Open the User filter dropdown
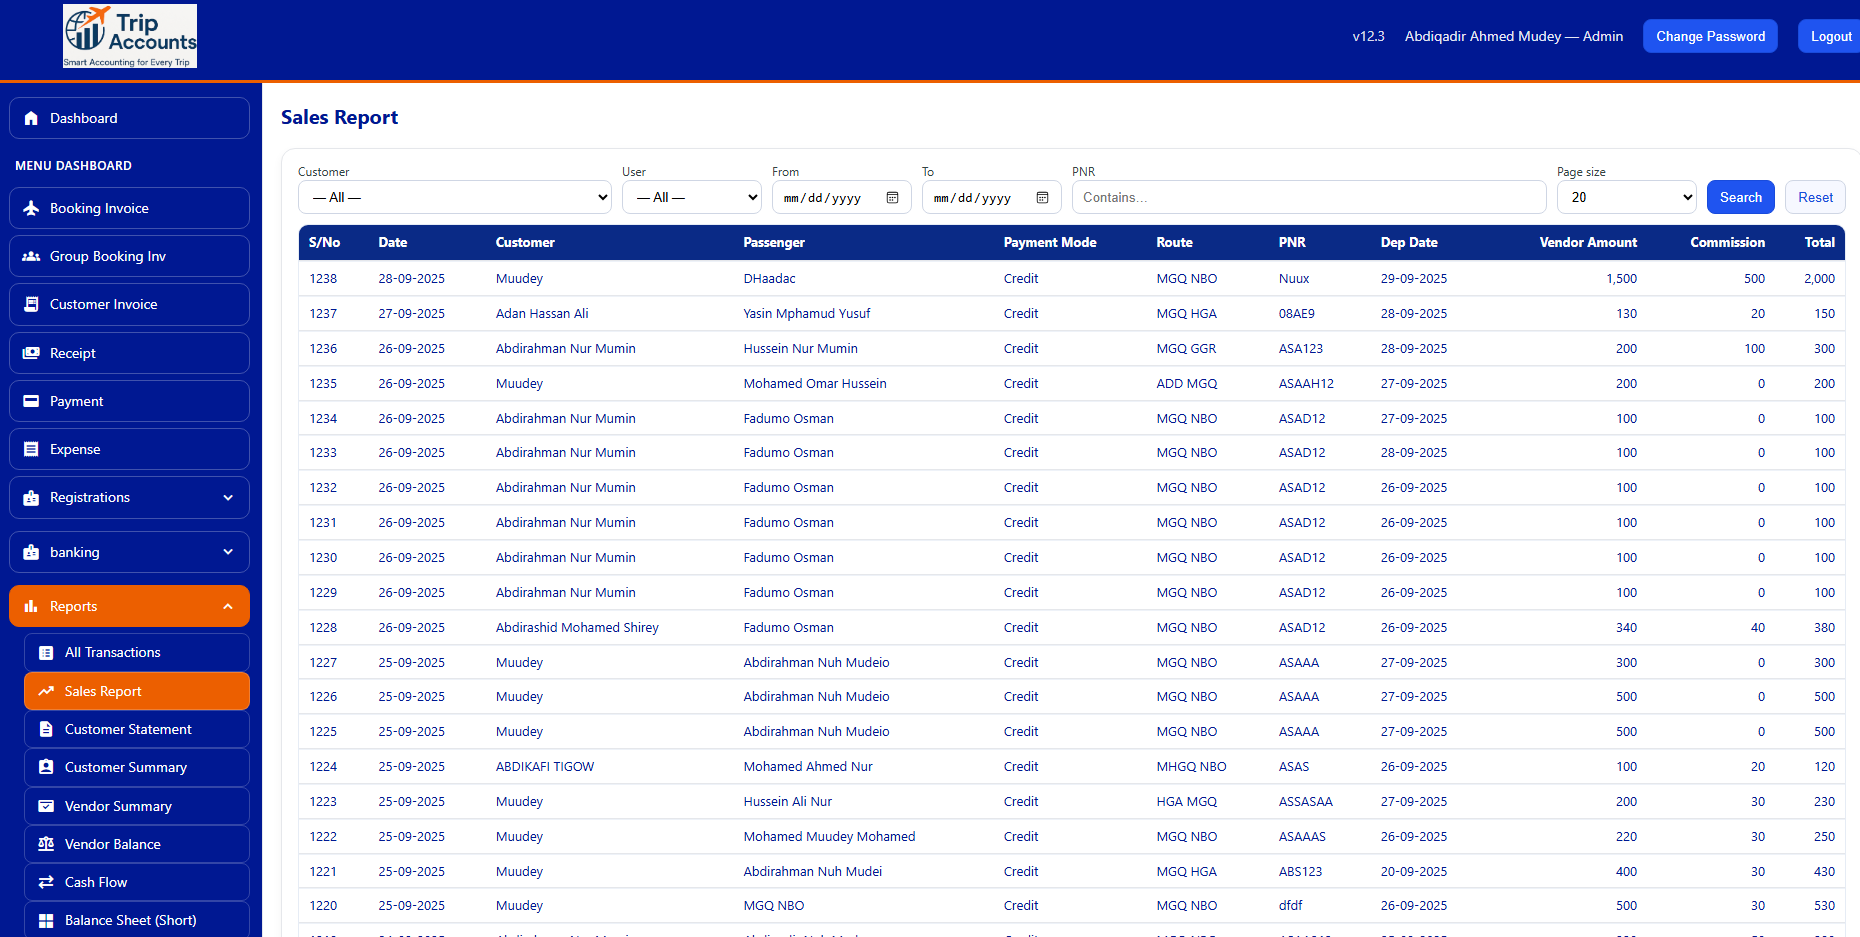Viewport: 1860px width, 937px height. (691, 197)
